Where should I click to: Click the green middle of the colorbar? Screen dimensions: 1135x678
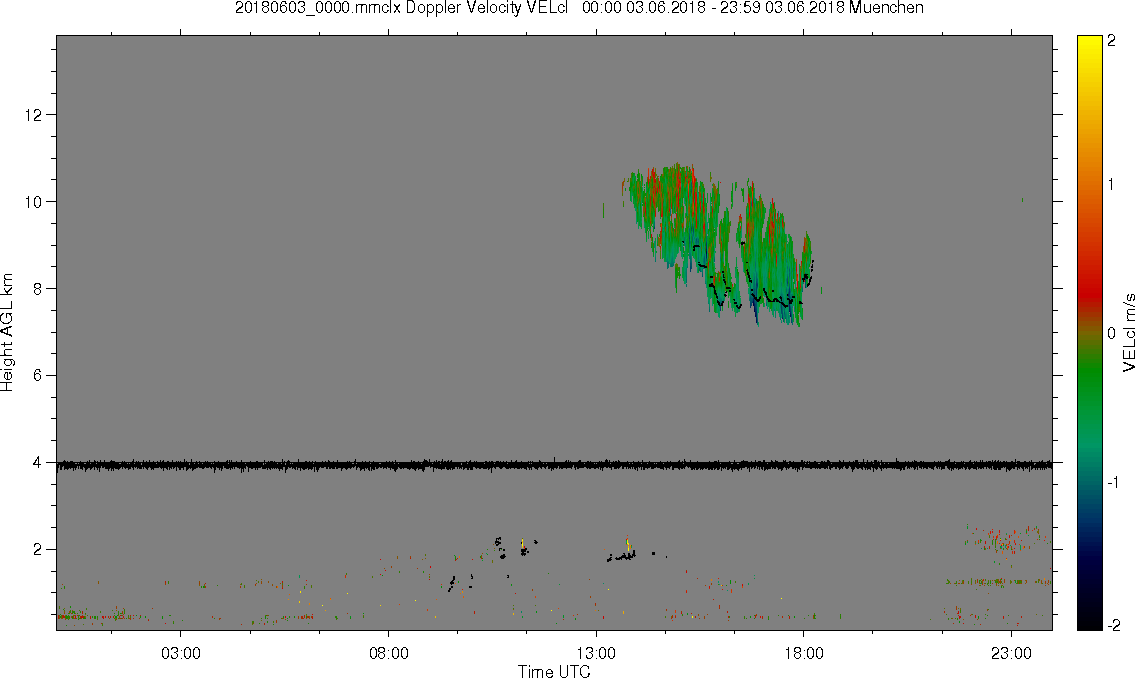coord(1089,369)
